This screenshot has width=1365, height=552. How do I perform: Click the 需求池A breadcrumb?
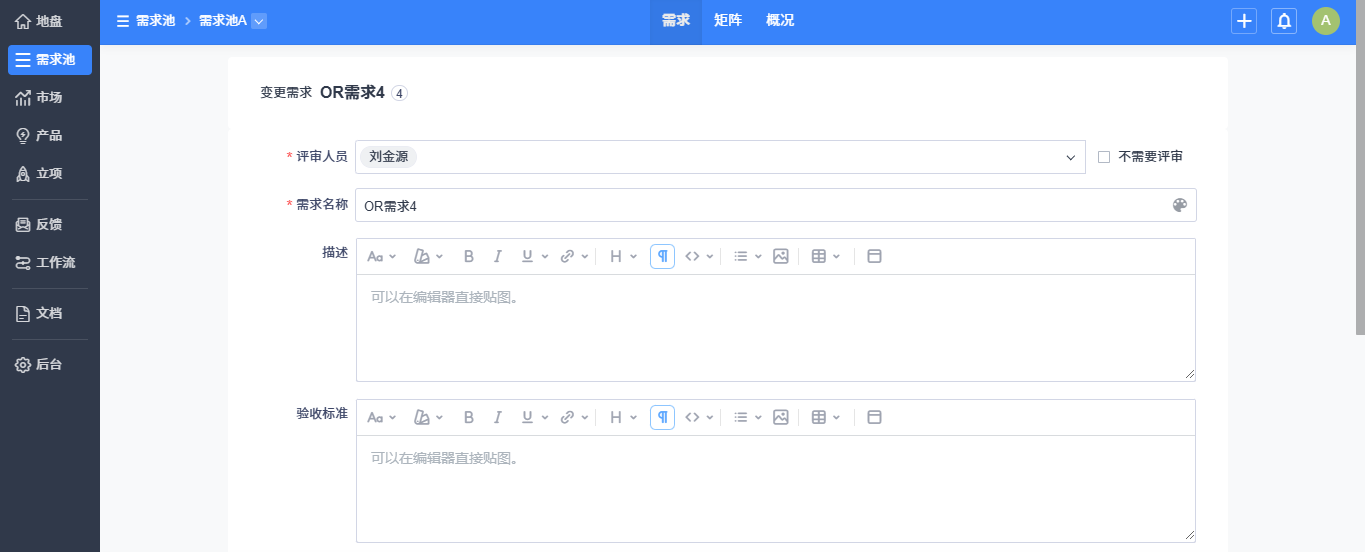tap(223, 20)
